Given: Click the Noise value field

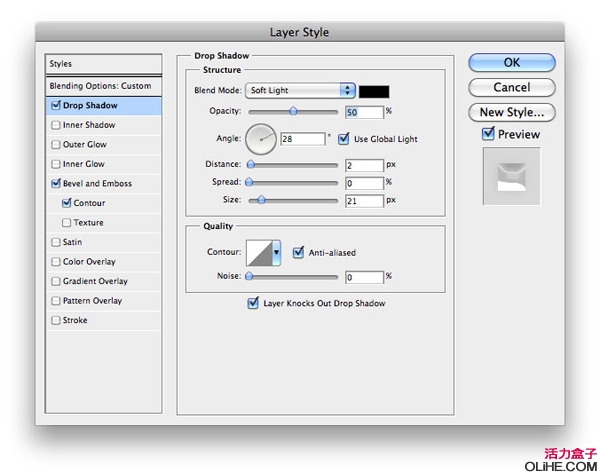Looking at the screenshot, I should pos(364,277).
